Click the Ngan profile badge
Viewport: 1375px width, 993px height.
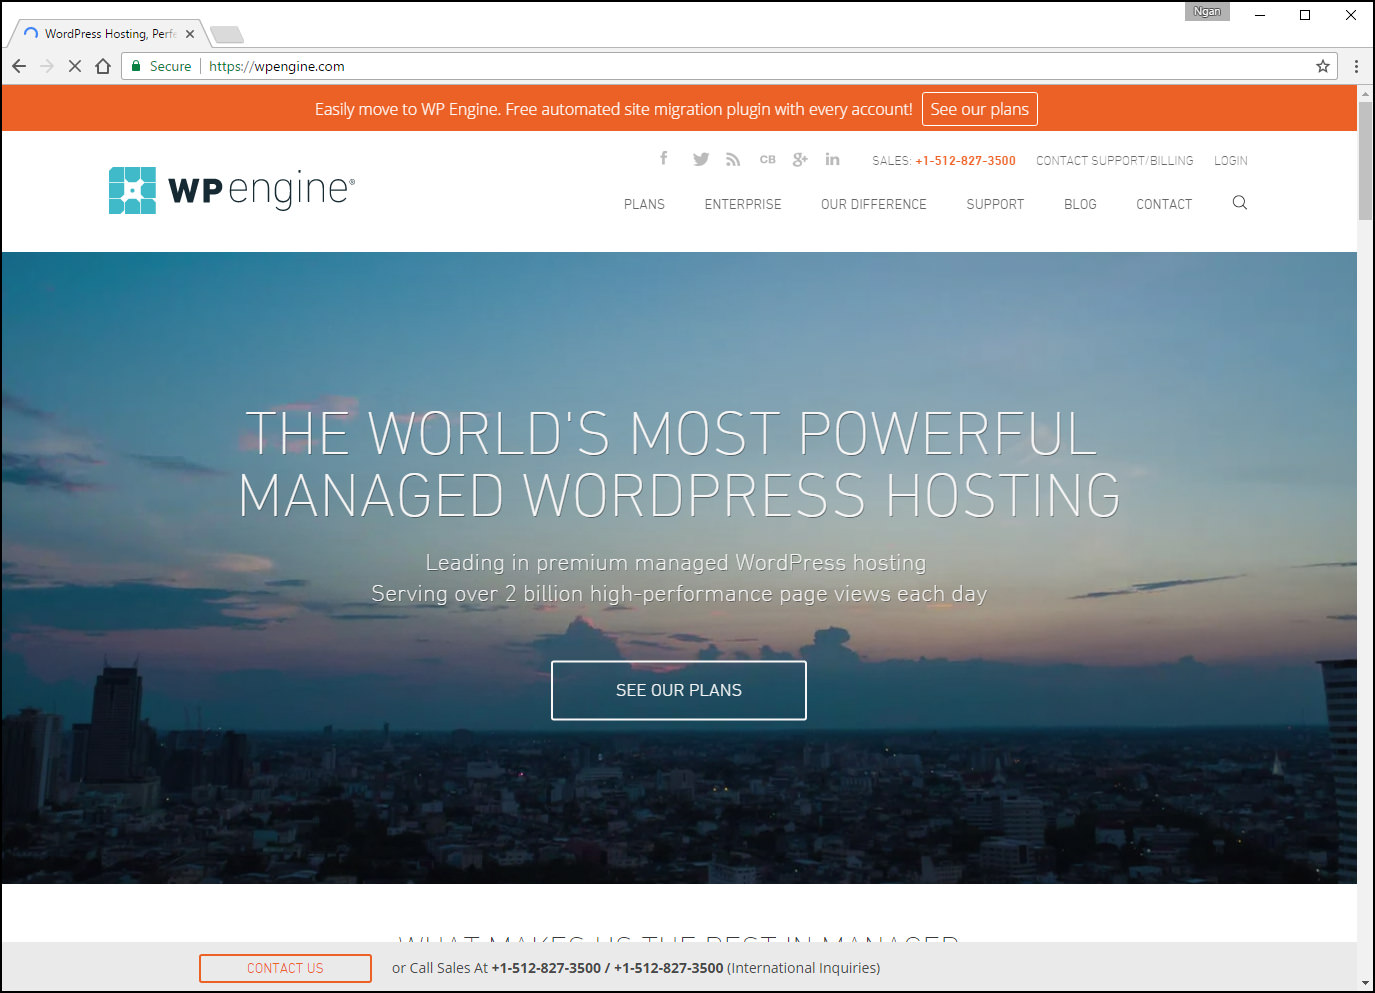1207,11
